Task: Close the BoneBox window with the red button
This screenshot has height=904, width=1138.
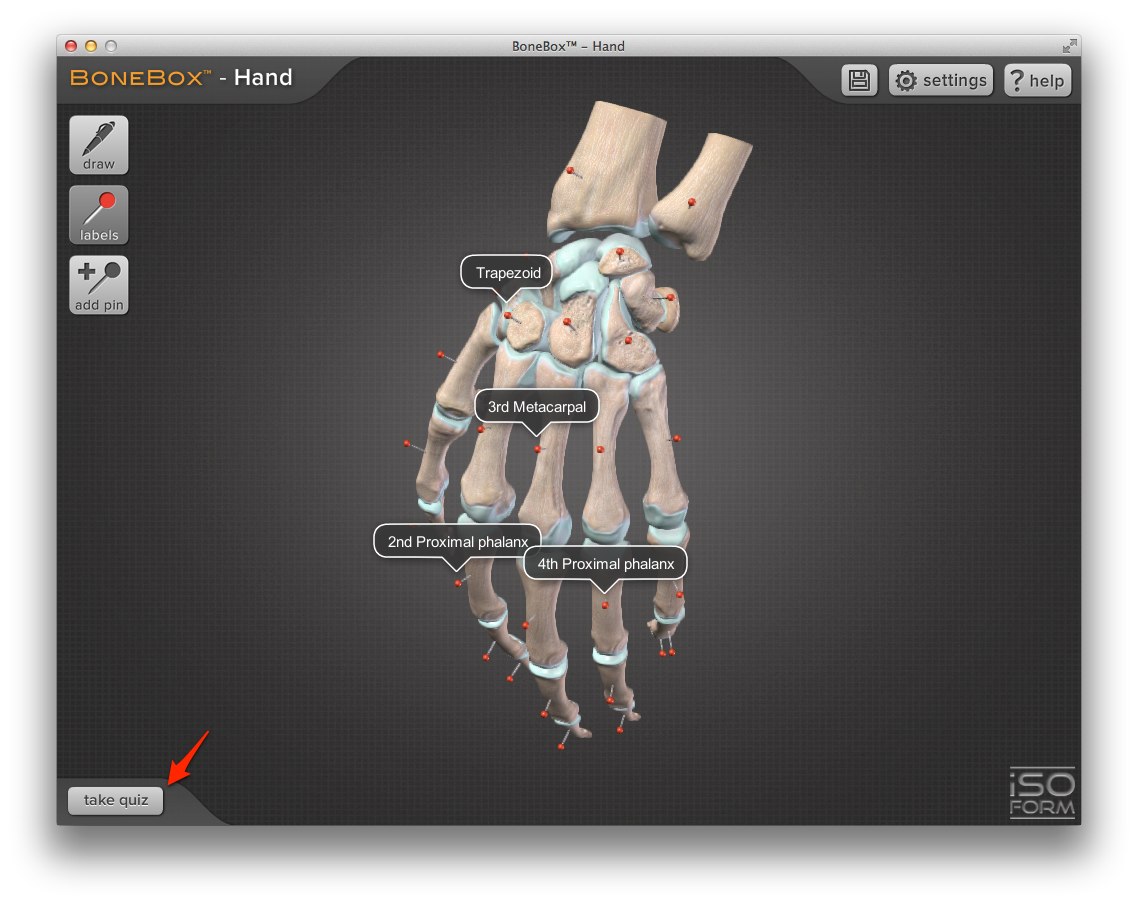Action: (71, 46)
